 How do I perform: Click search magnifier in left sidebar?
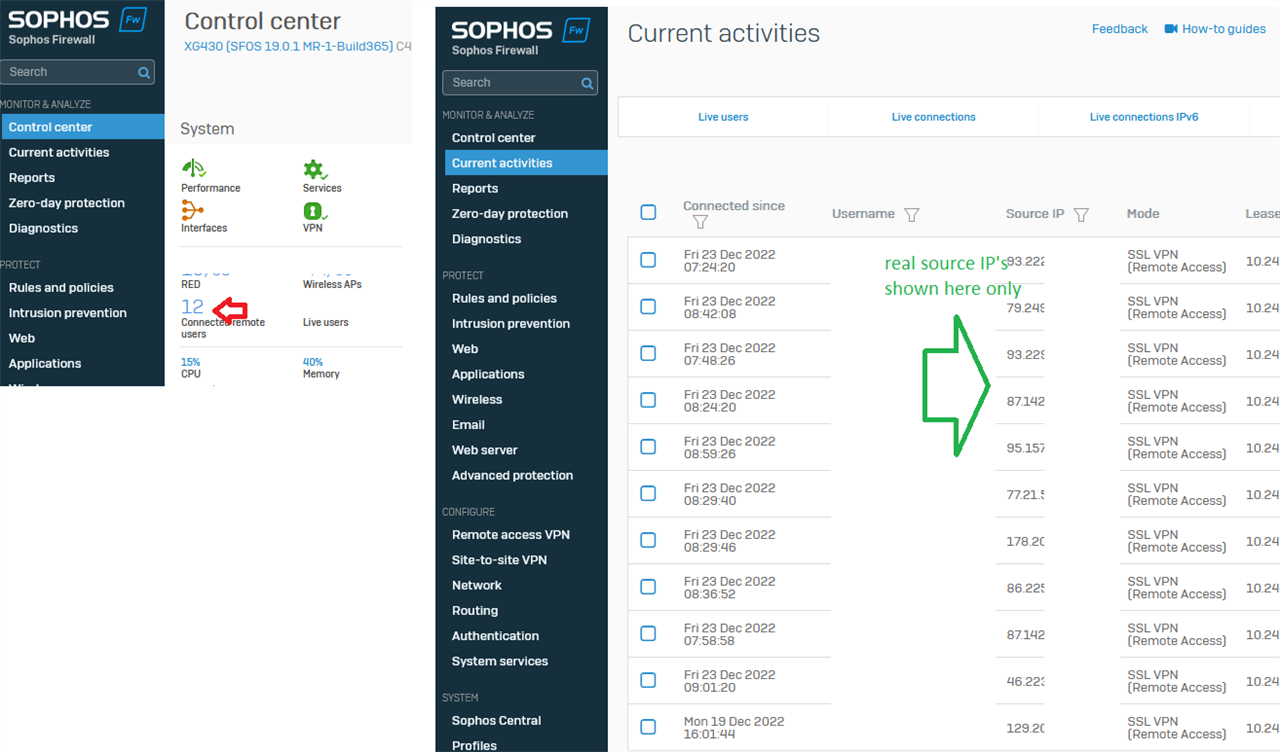point(144,72)
